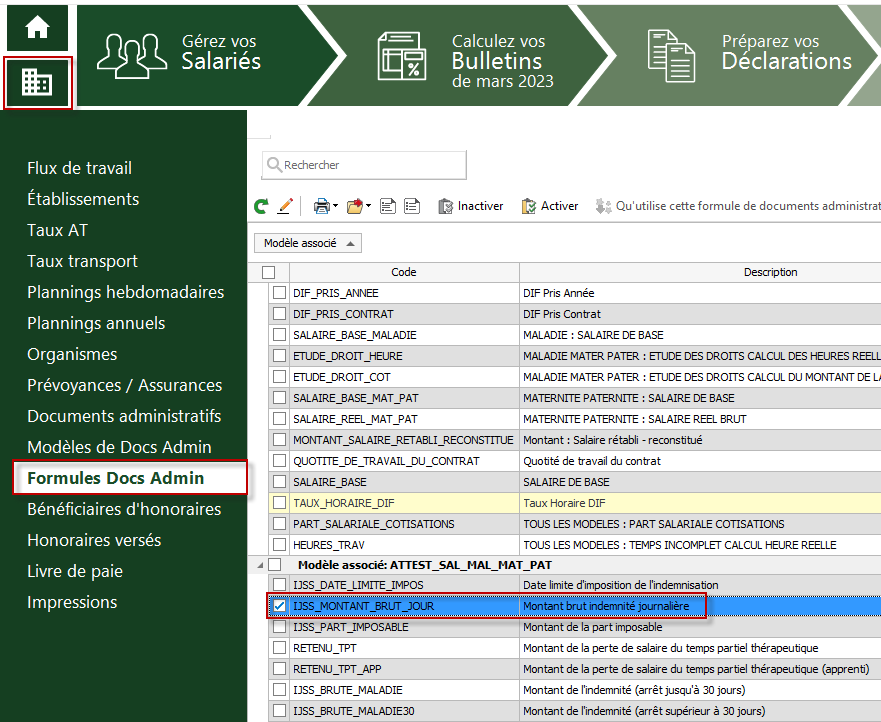
Task: Check the QUOTITE_DE_TRAVAIL_DU_CONTRAT row checkbox
Action: (x=279, y=461)
